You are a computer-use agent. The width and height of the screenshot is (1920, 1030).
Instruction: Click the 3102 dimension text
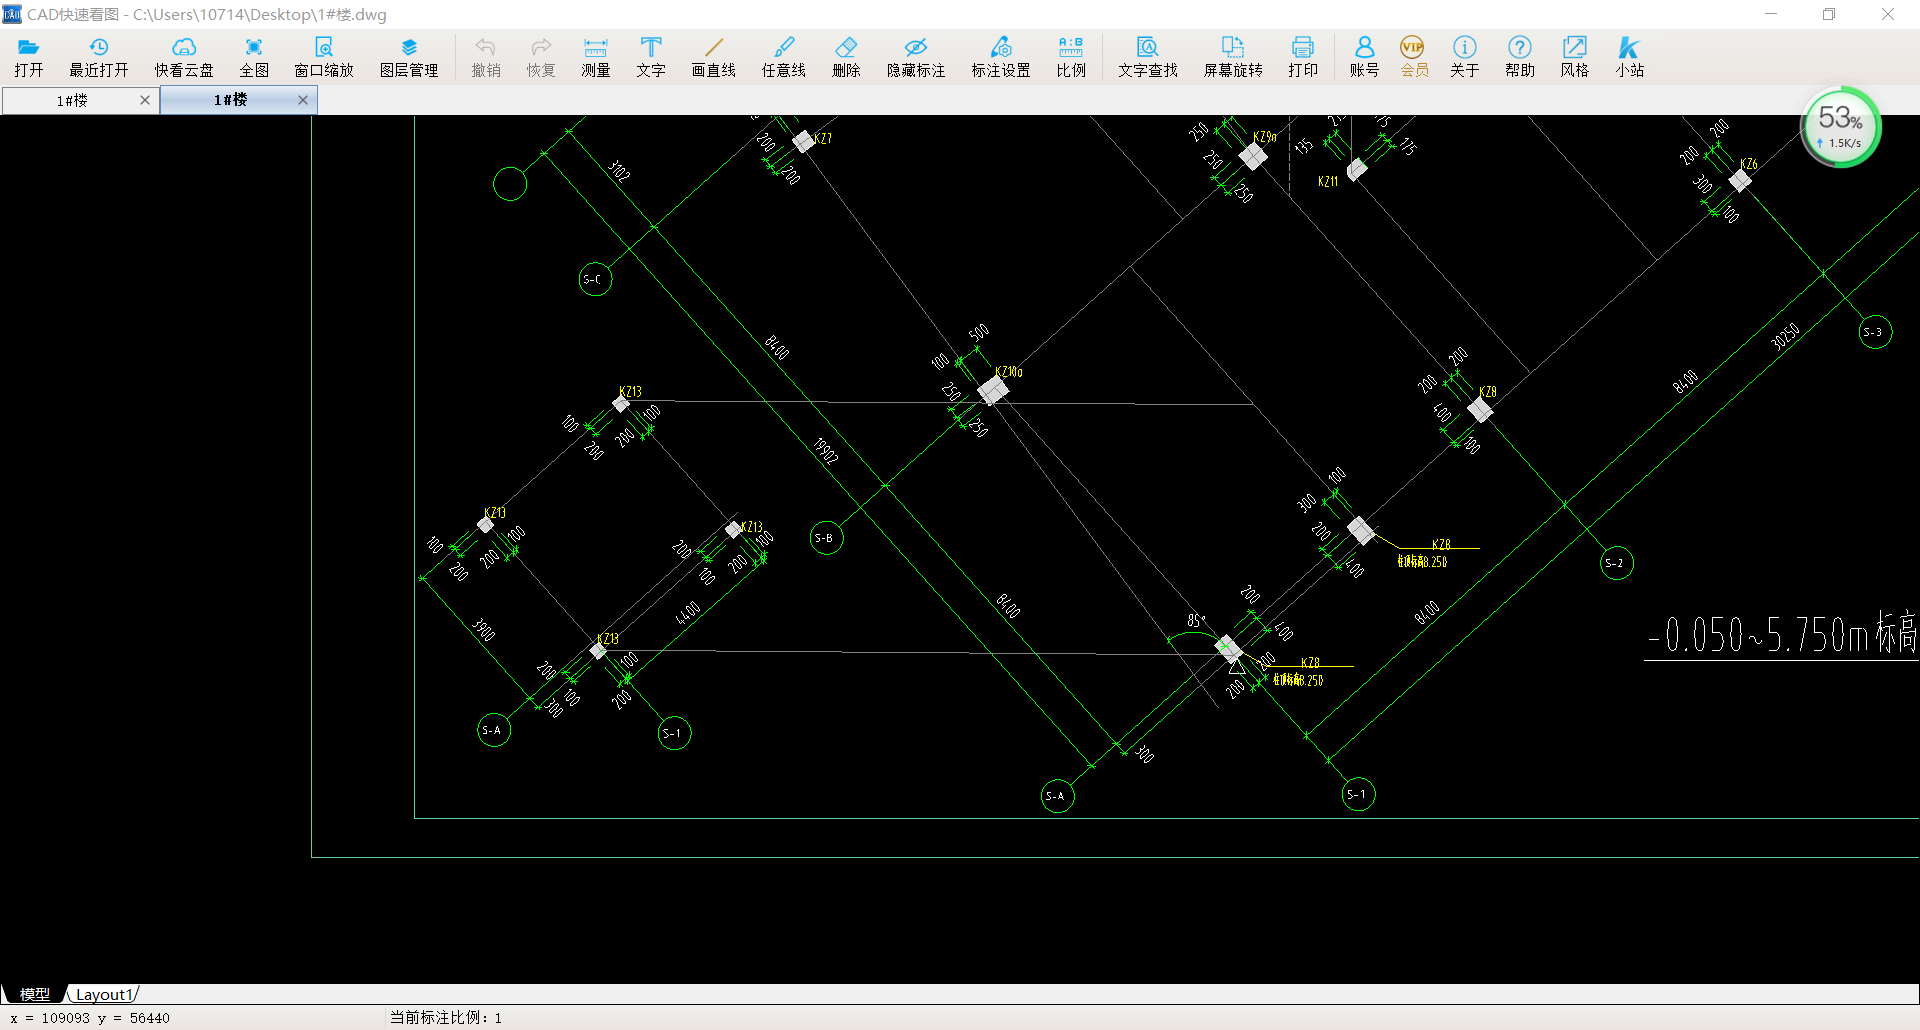point(619,171)
